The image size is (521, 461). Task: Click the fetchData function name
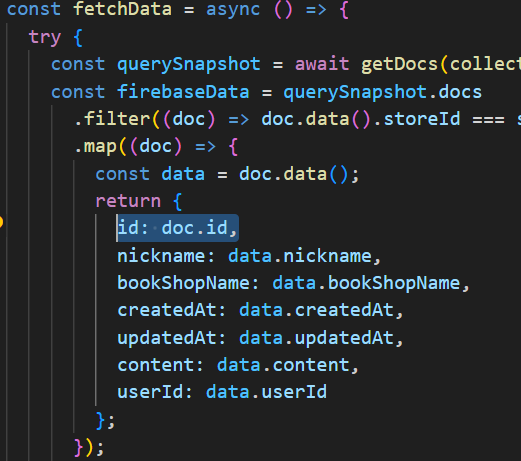[x=122, y=9]
